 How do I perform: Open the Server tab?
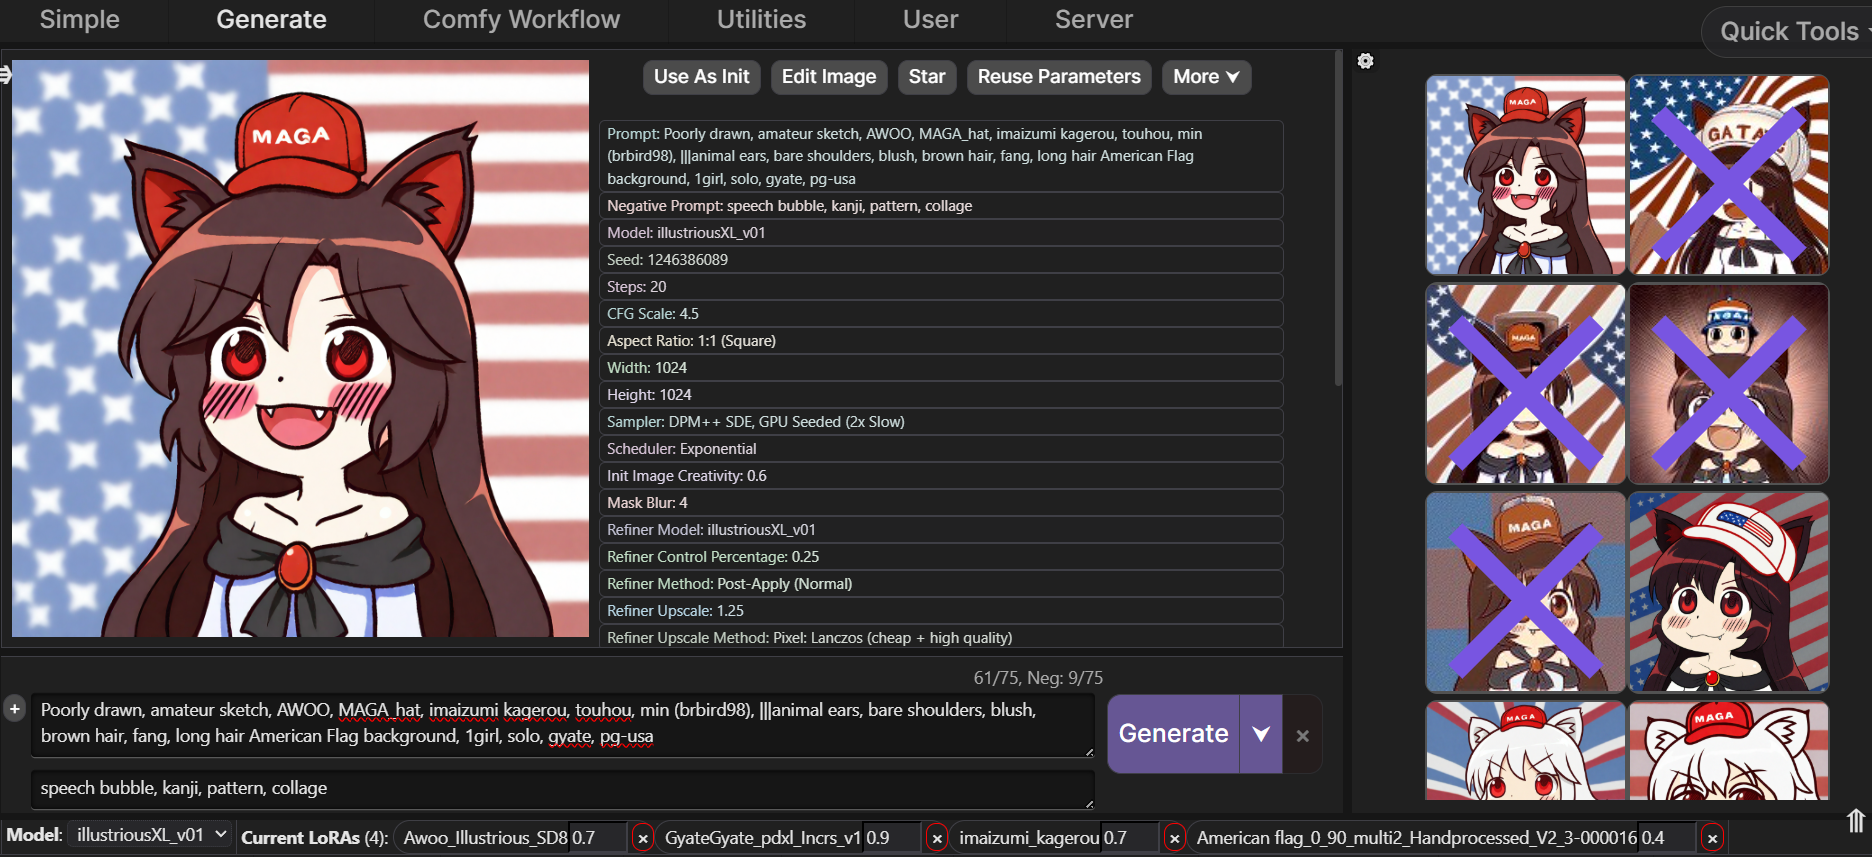coord(1094,19)
